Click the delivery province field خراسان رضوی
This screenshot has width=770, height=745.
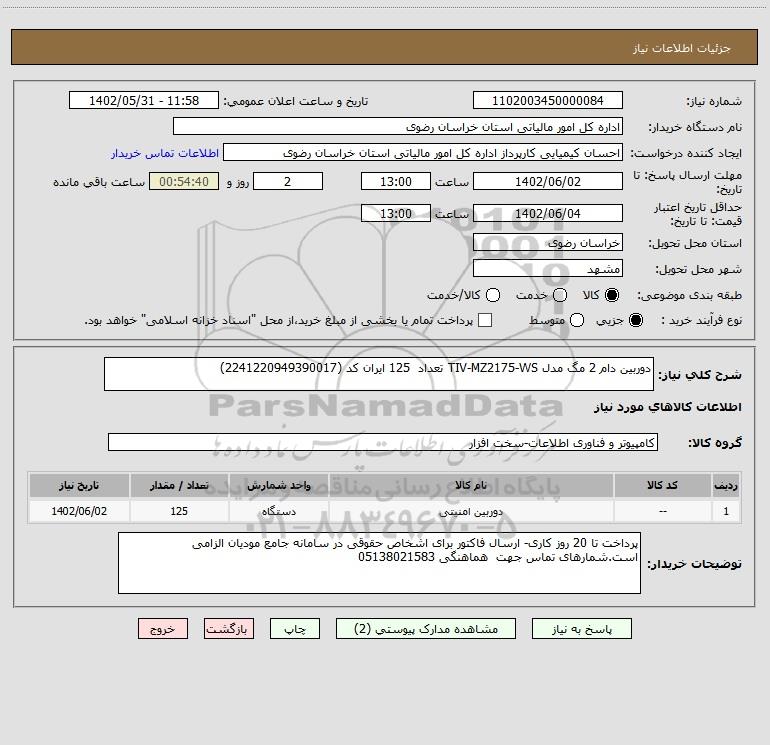coord(548,242)
